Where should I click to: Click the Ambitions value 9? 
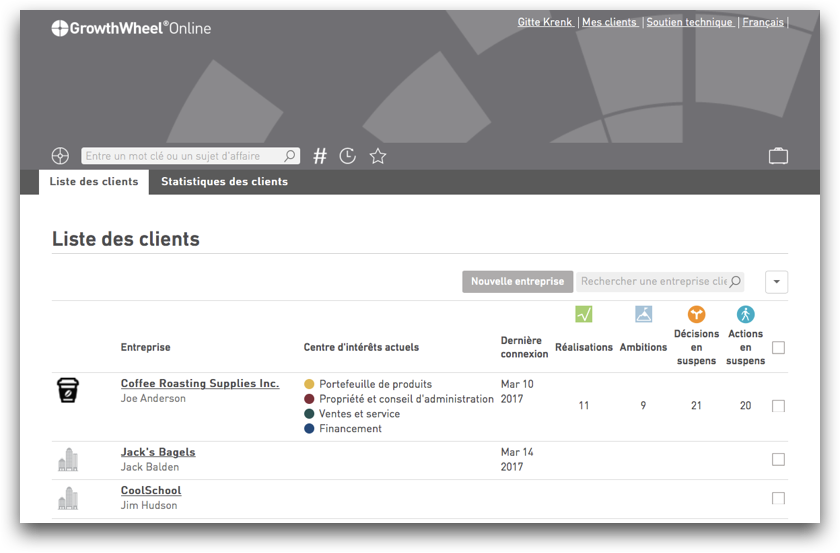643,406
